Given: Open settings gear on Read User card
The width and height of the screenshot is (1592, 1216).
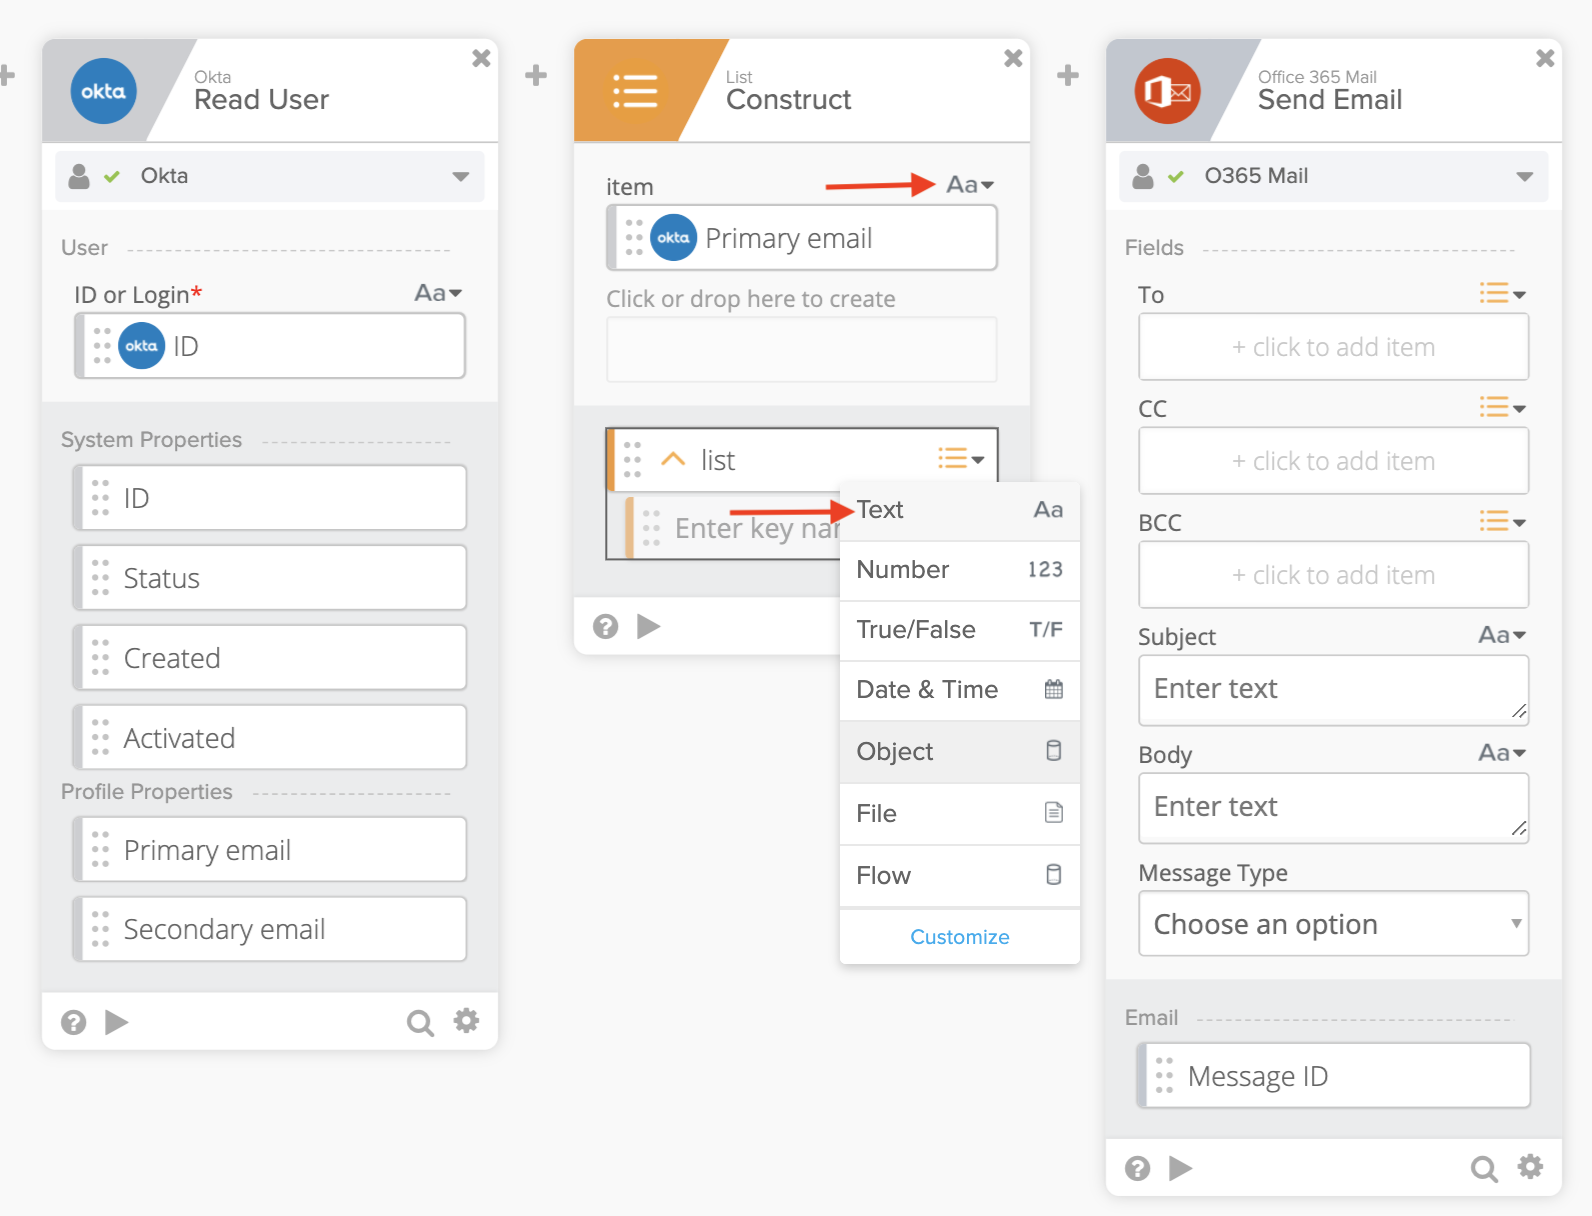Looking at the screenshot, I should 466,1020.
